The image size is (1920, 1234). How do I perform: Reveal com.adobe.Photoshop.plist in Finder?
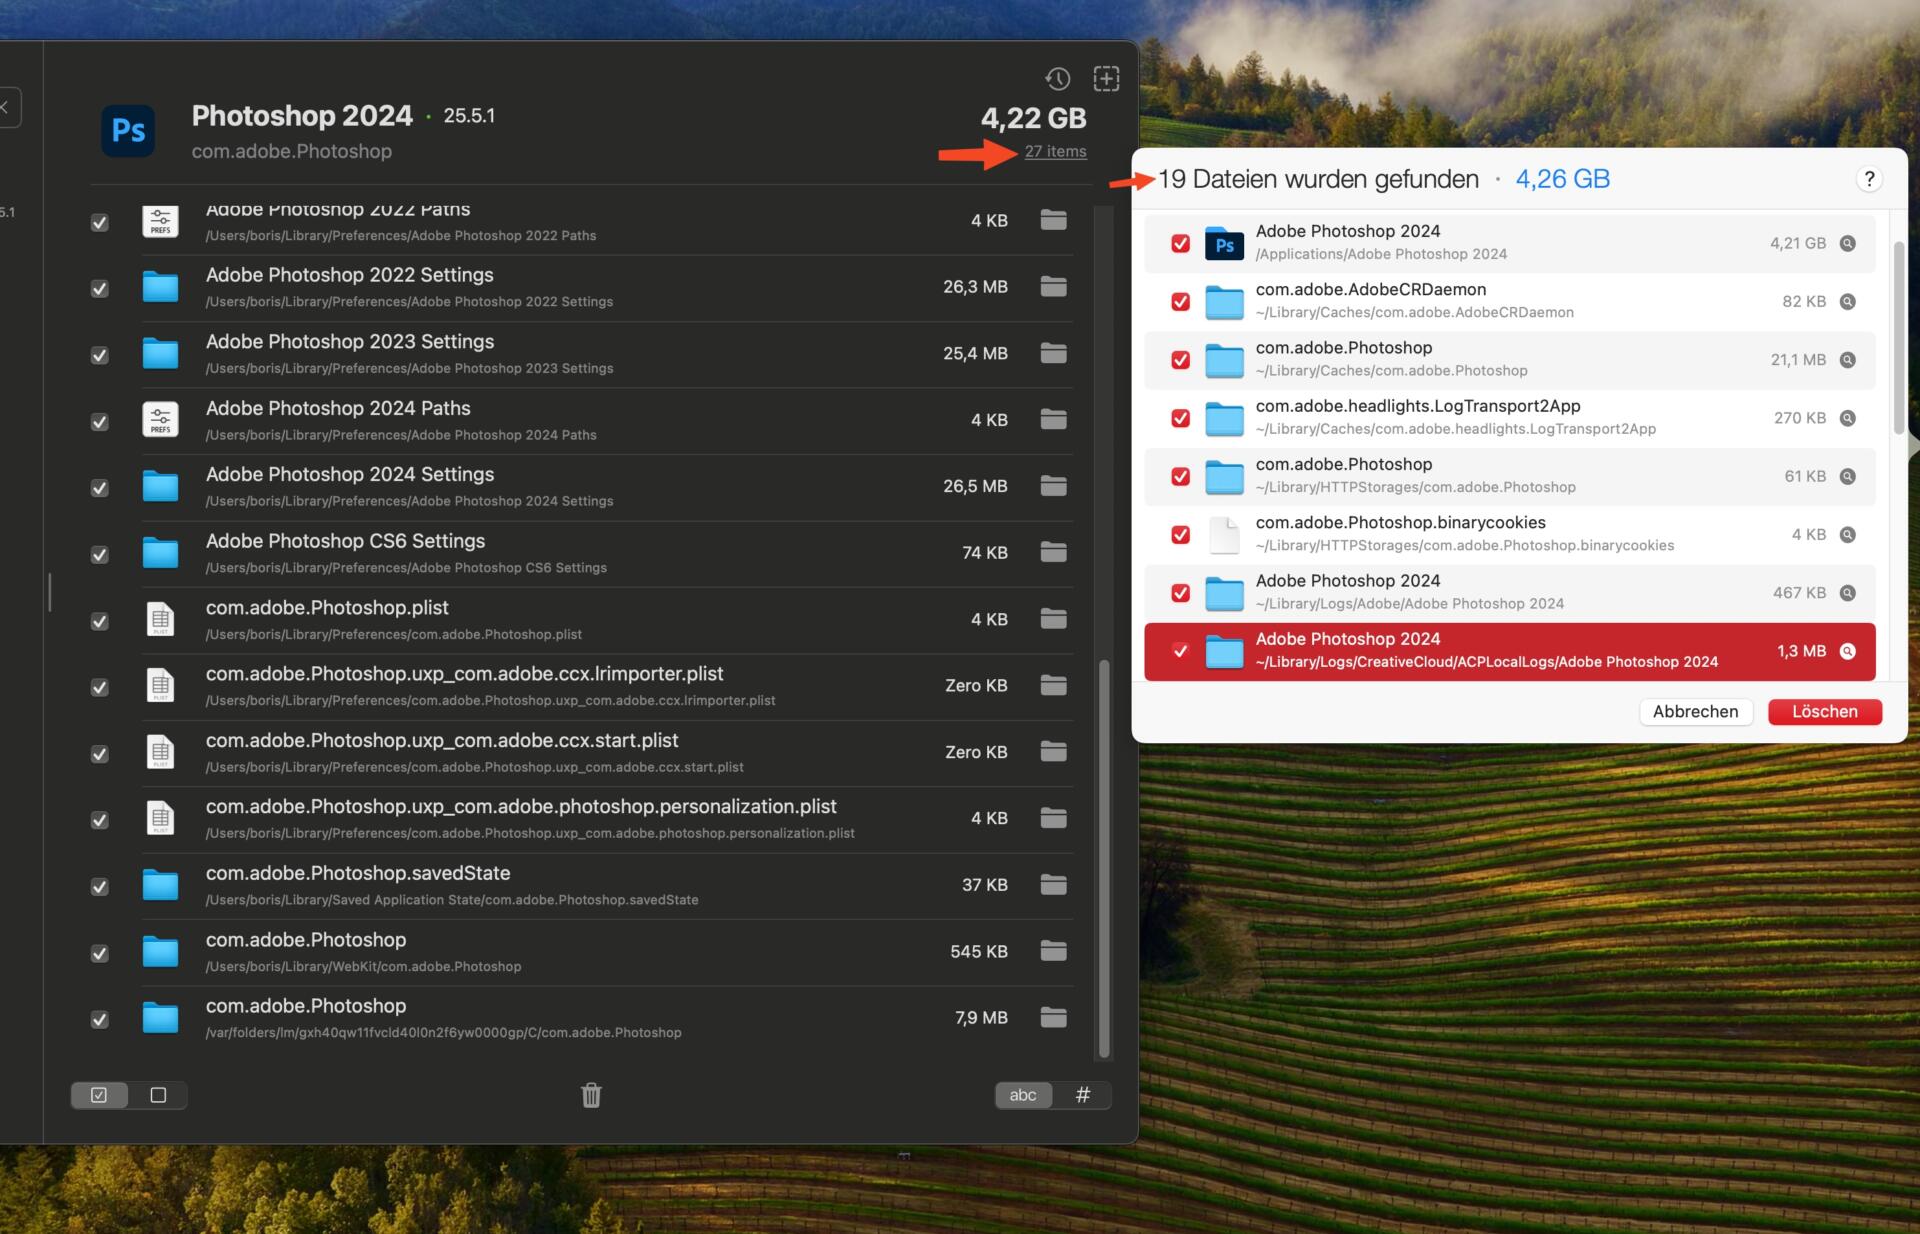point(1053,619)
